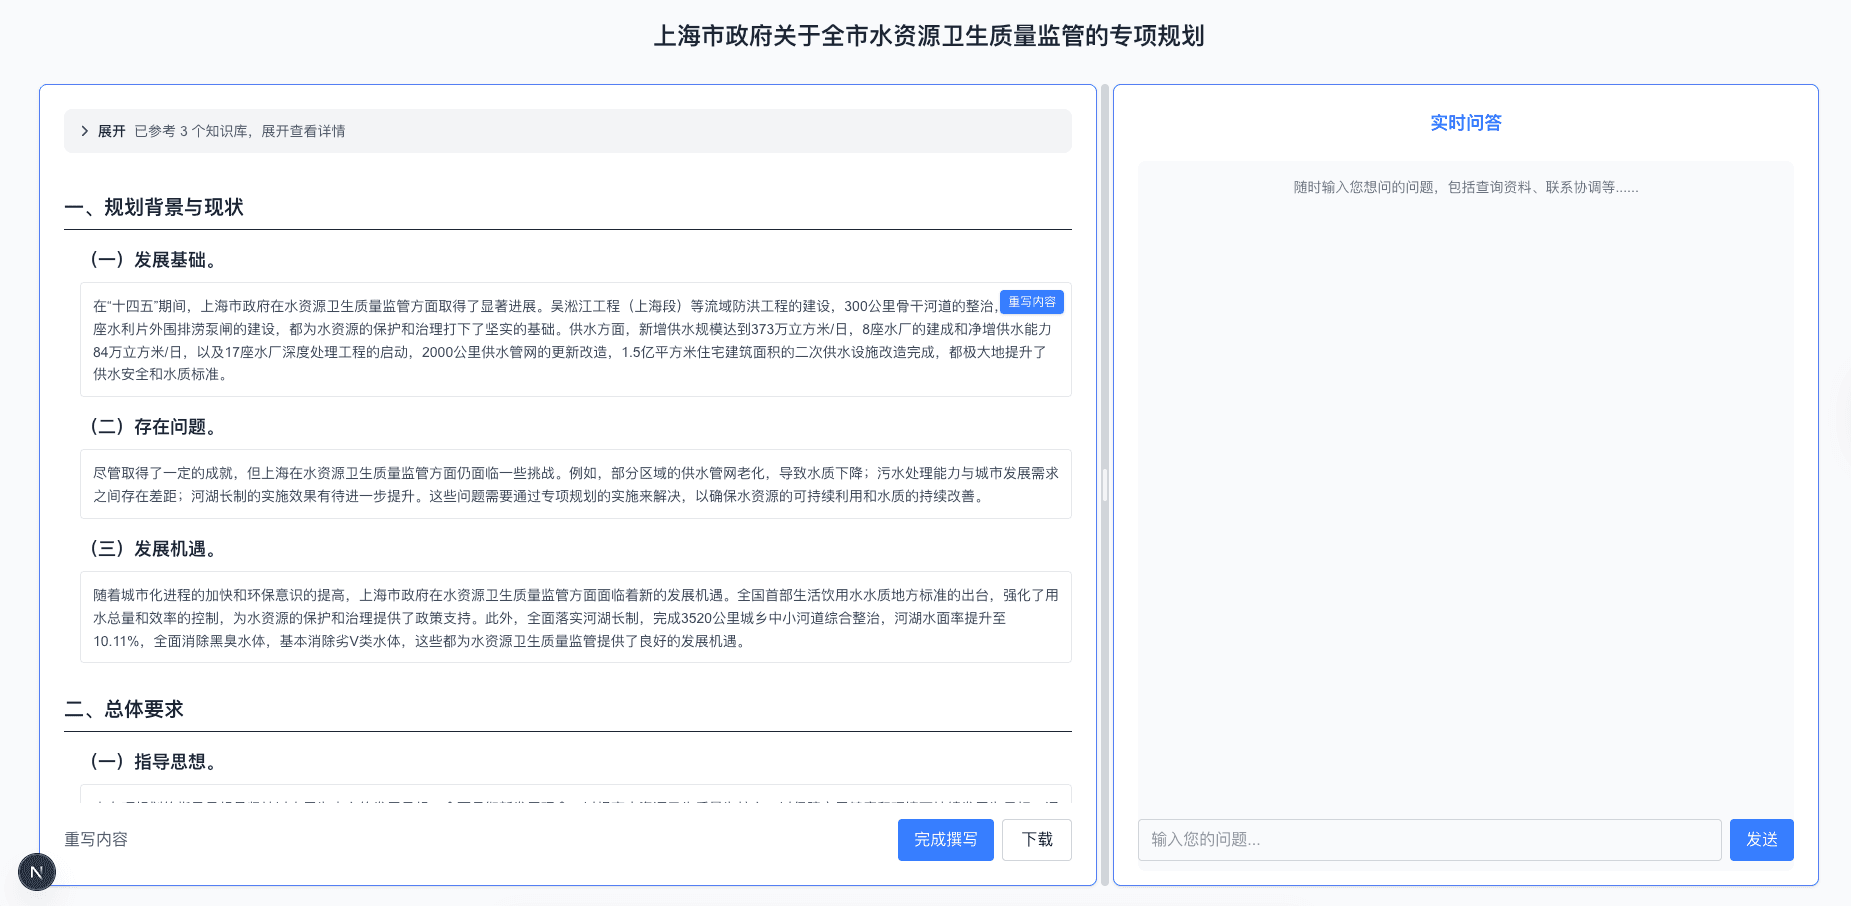Click the expand chevron beside 展开
The width and height of the screenshot is (1851, 906).
pyautogui.click(x=85, y=131)
